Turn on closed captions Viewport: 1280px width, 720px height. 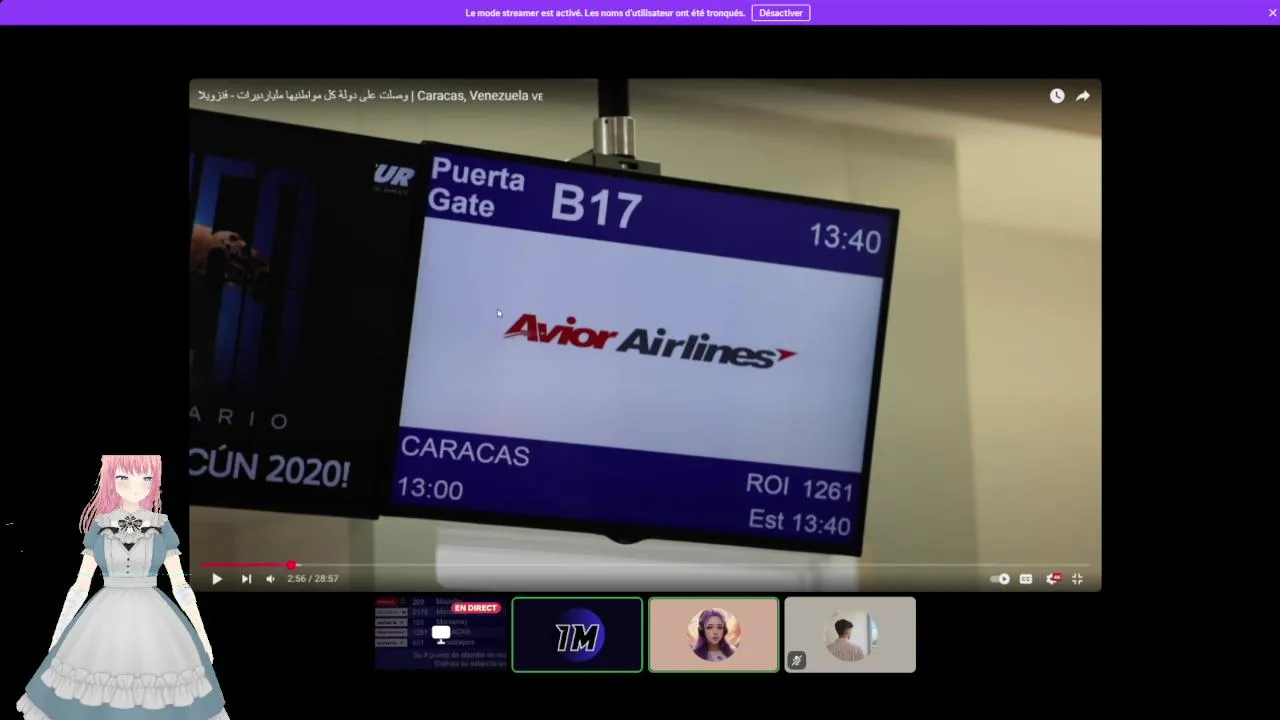(x=1026, y=578)
